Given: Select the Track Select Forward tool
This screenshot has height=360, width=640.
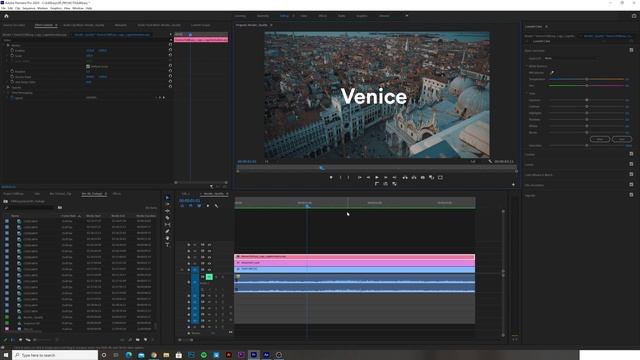Looking at the screenshot, I should click(x=167, y=204).
